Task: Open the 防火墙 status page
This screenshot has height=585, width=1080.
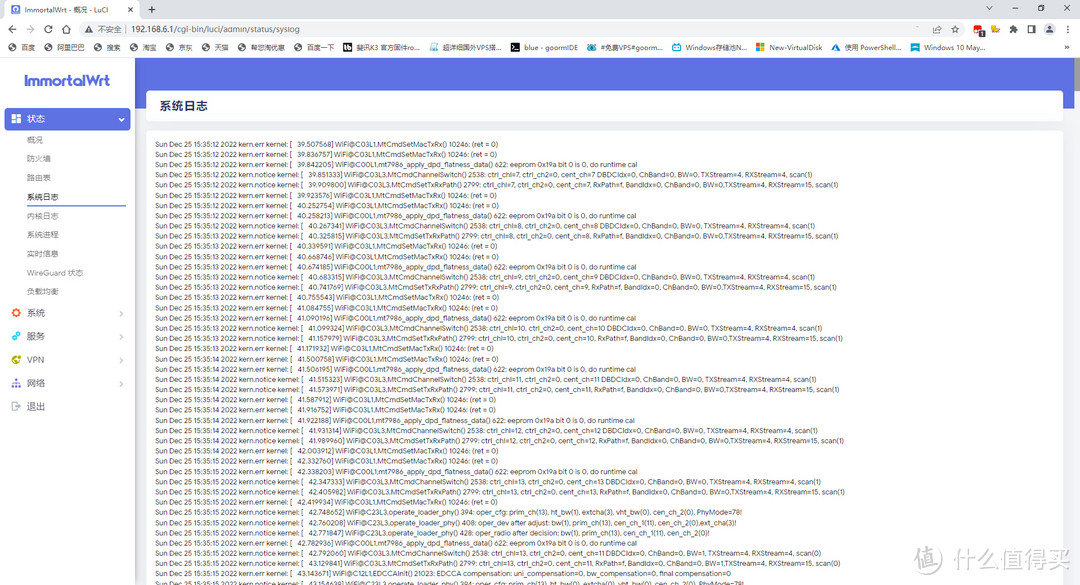Action: tap(39, 159)
